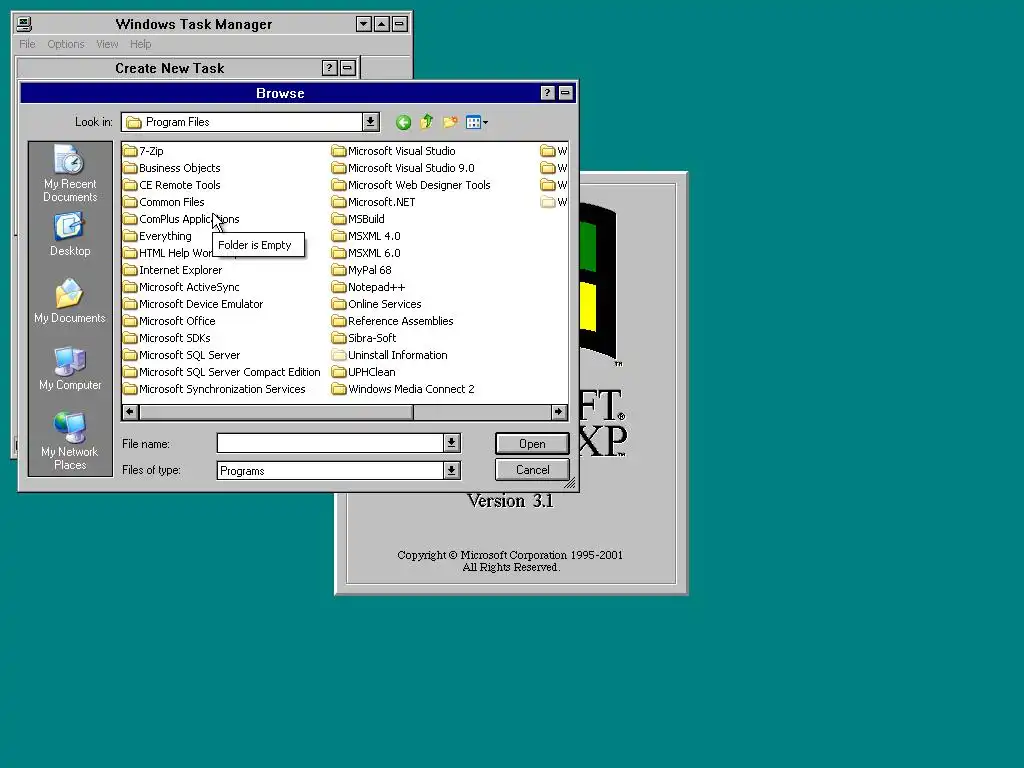
Task: Open Task Manager File menu
Action: (27, 44)
